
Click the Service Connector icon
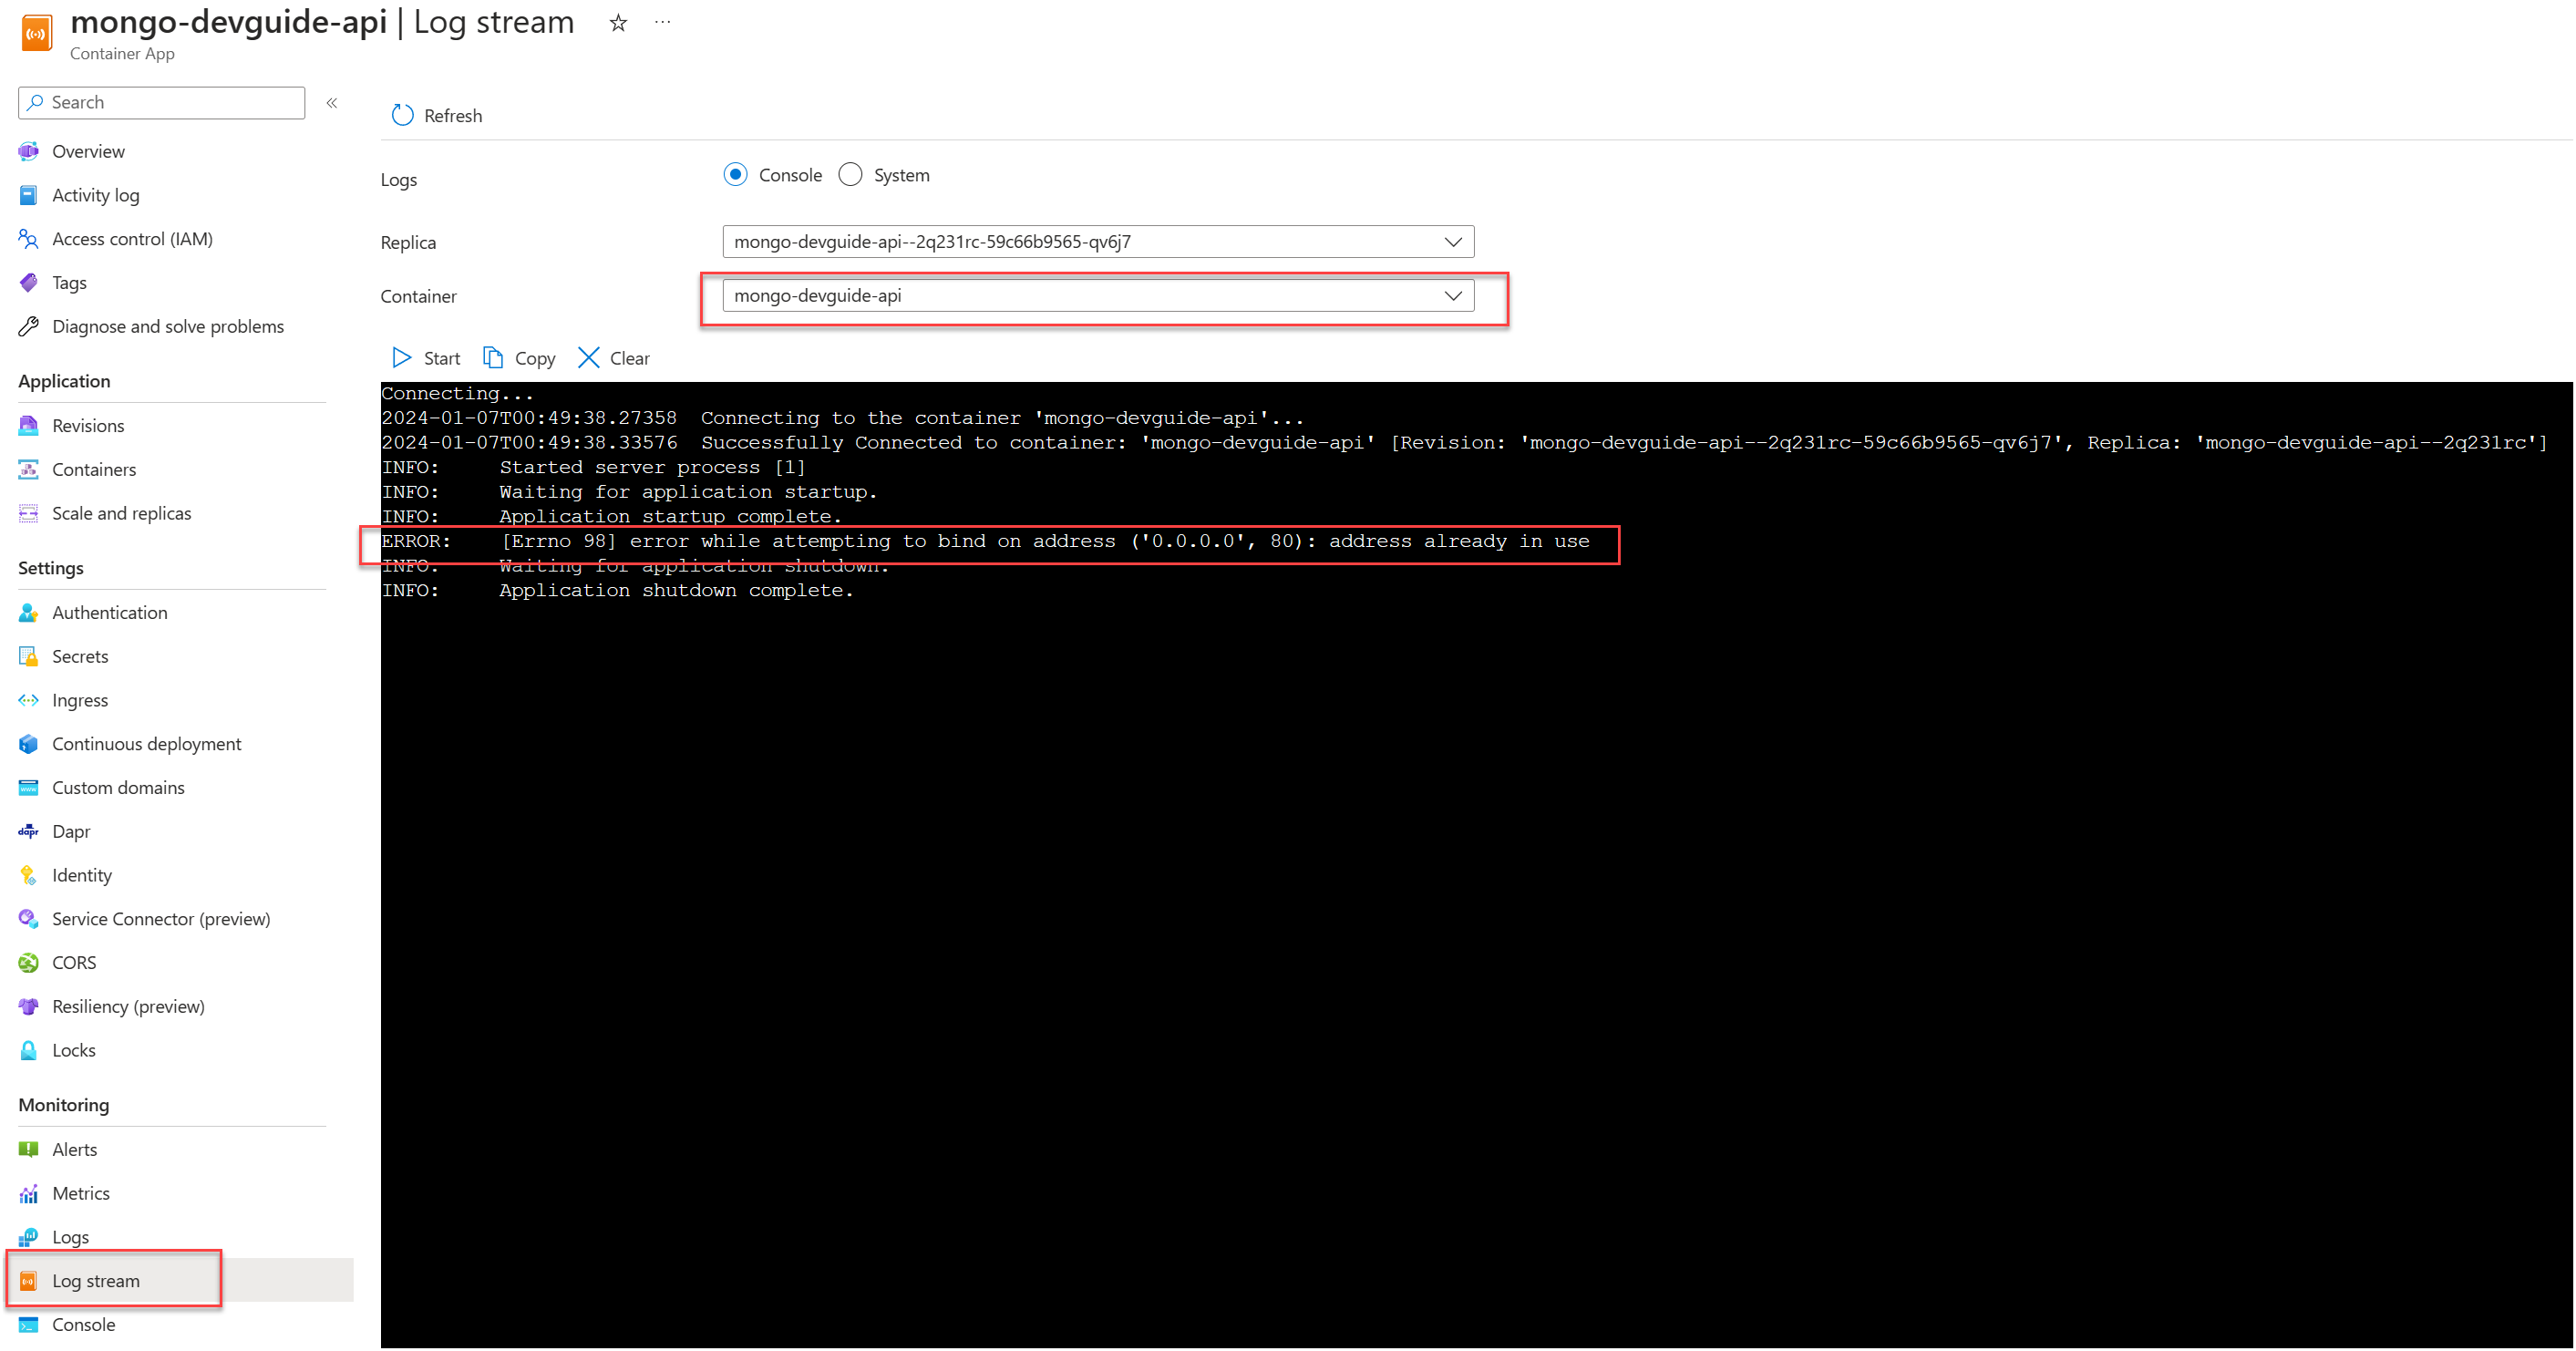(x=28, y=919)
